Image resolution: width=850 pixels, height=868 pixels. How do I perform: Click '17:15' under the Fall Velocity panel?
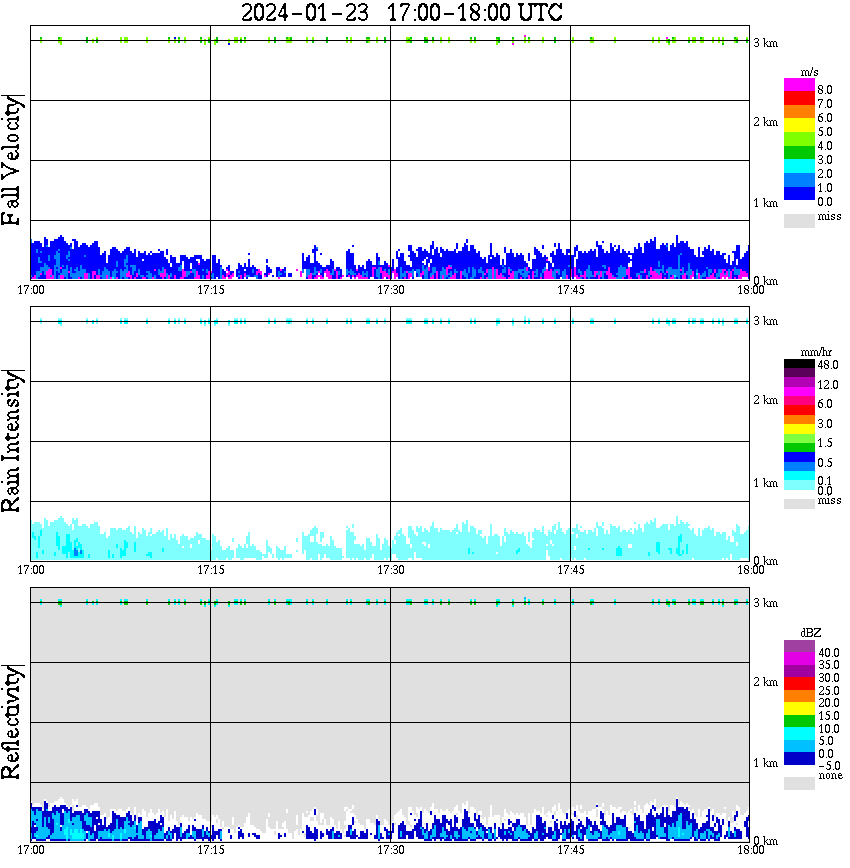coord(211,290)
